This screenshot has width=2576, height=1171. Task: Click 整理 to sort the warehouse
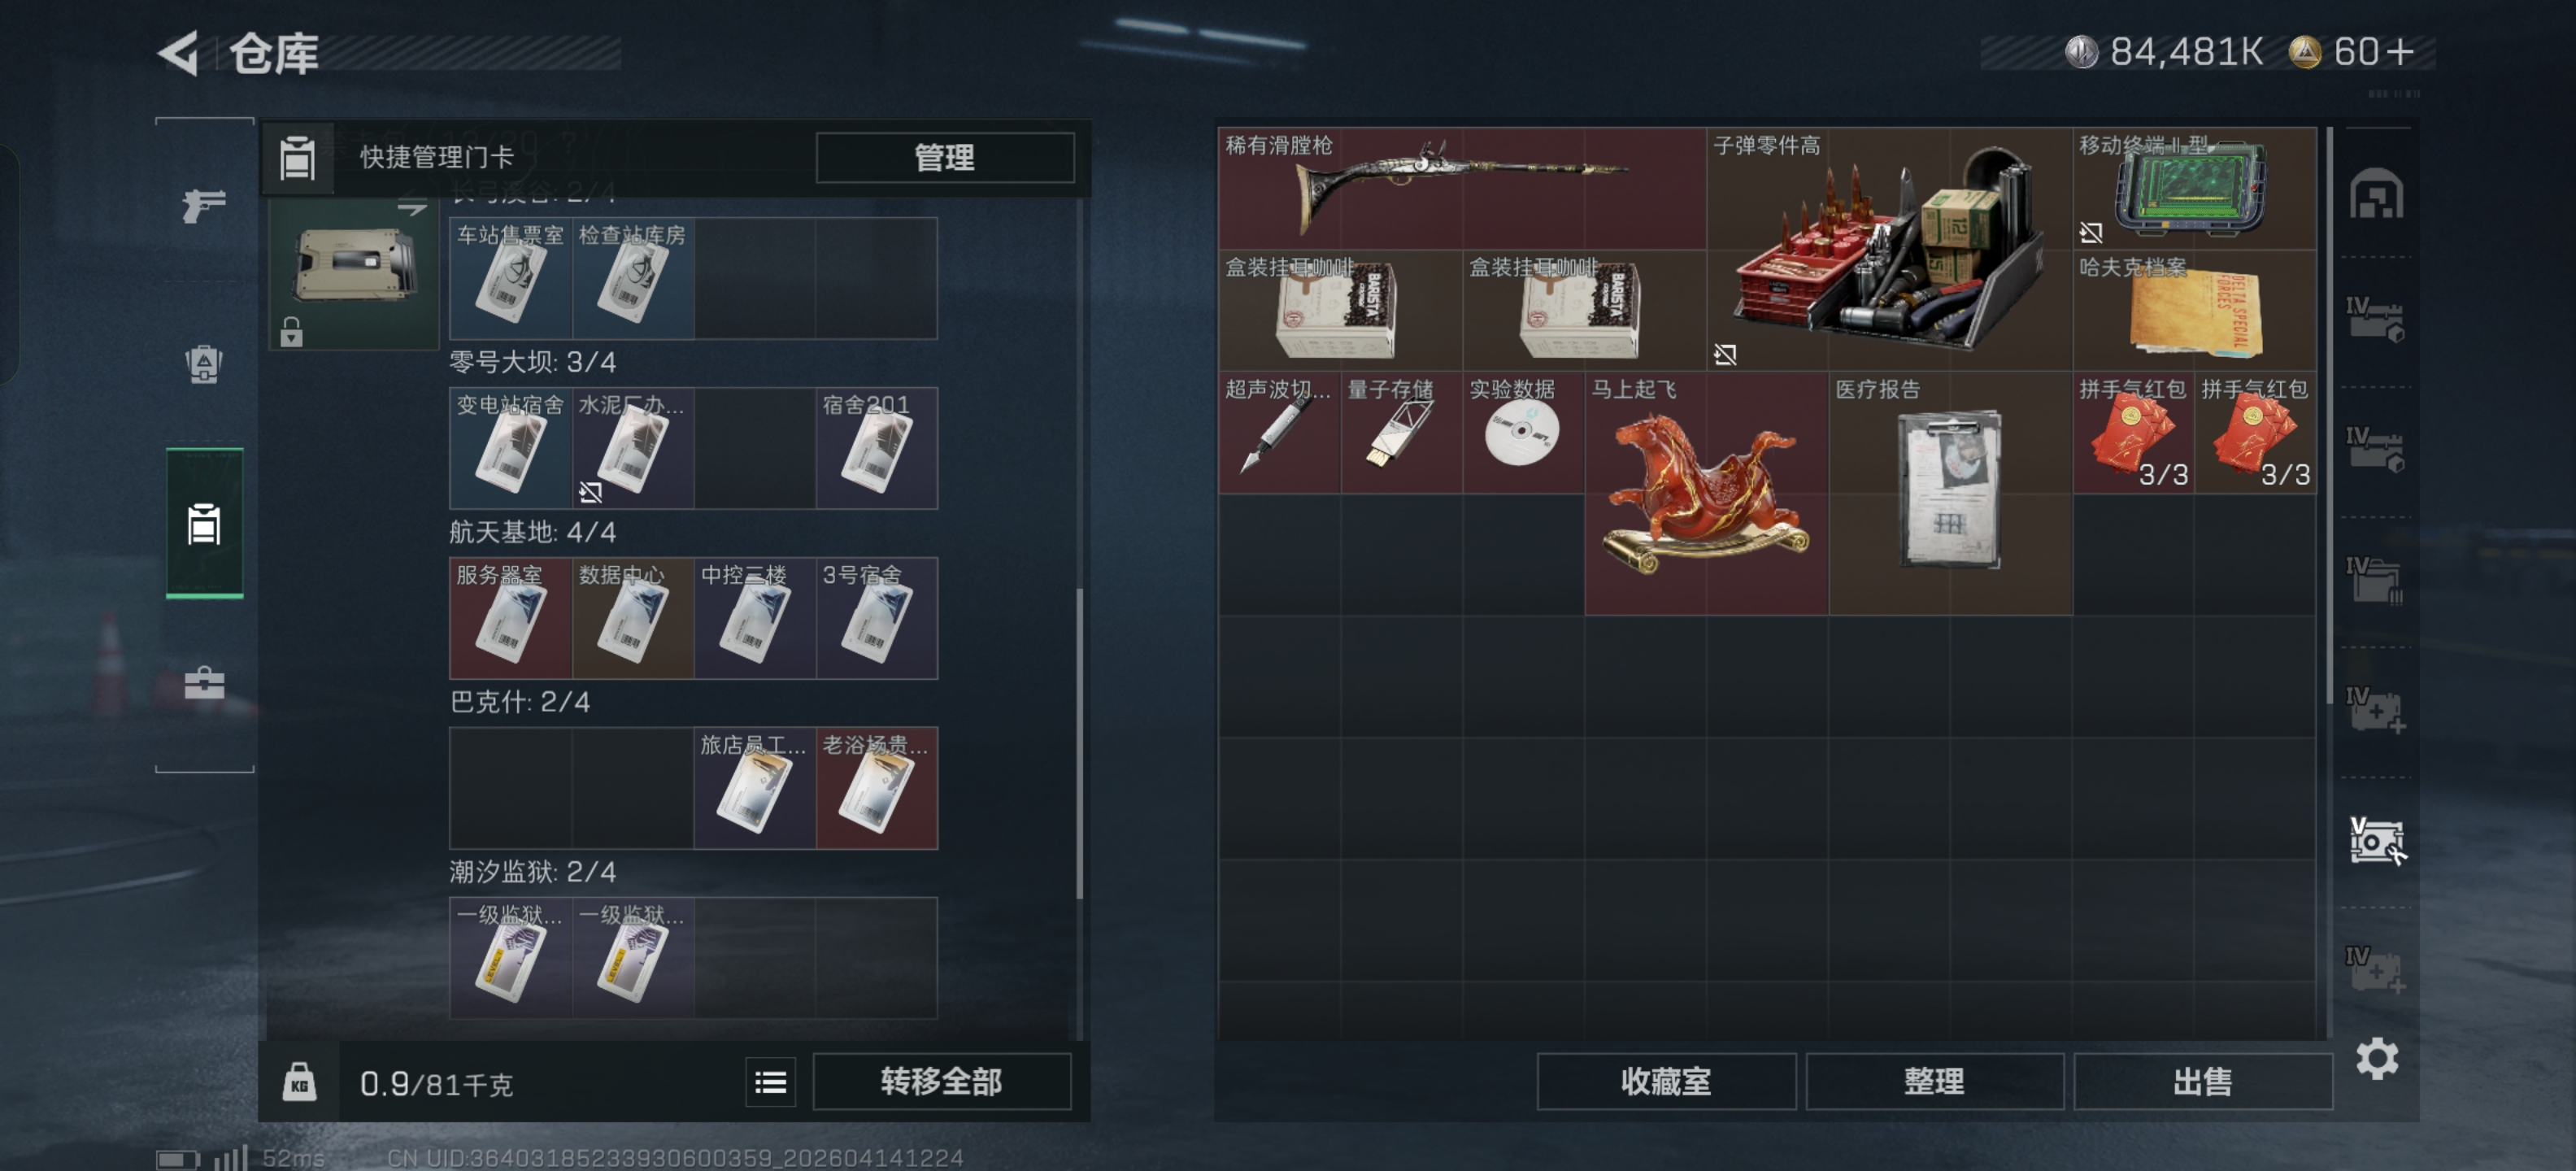1934,1081
